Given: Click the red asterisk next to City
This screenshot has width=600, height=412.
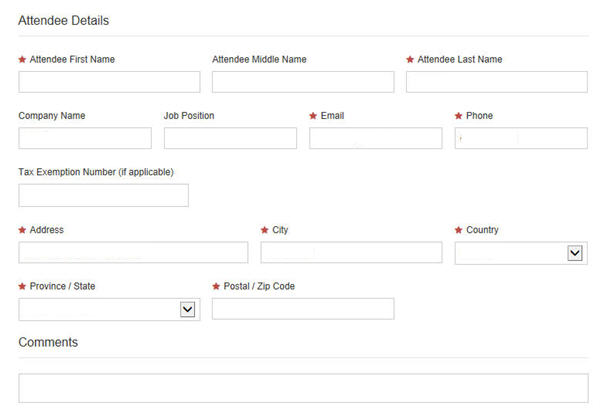Looking at the screenshot, I should (x=265, y=230).
